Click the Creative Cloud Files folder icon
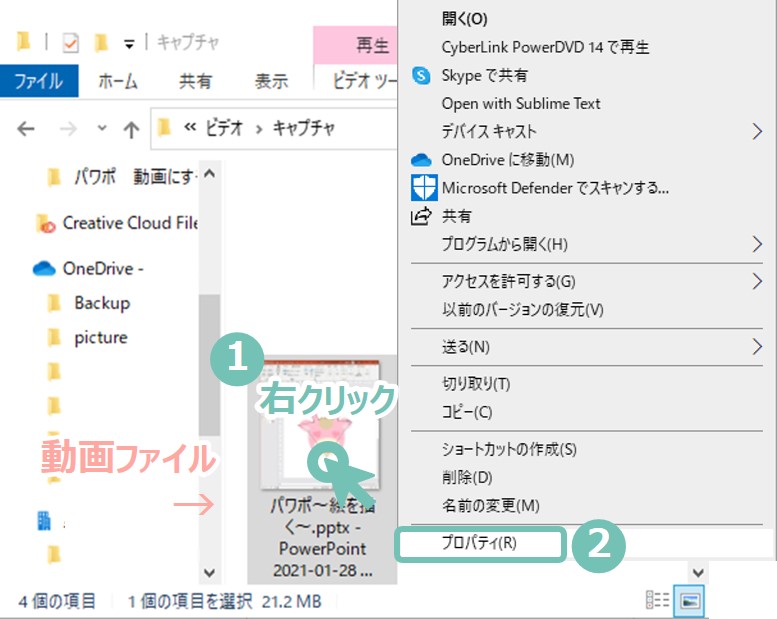The height and width of the screenshot is (619, 777). tap(46, 224)
